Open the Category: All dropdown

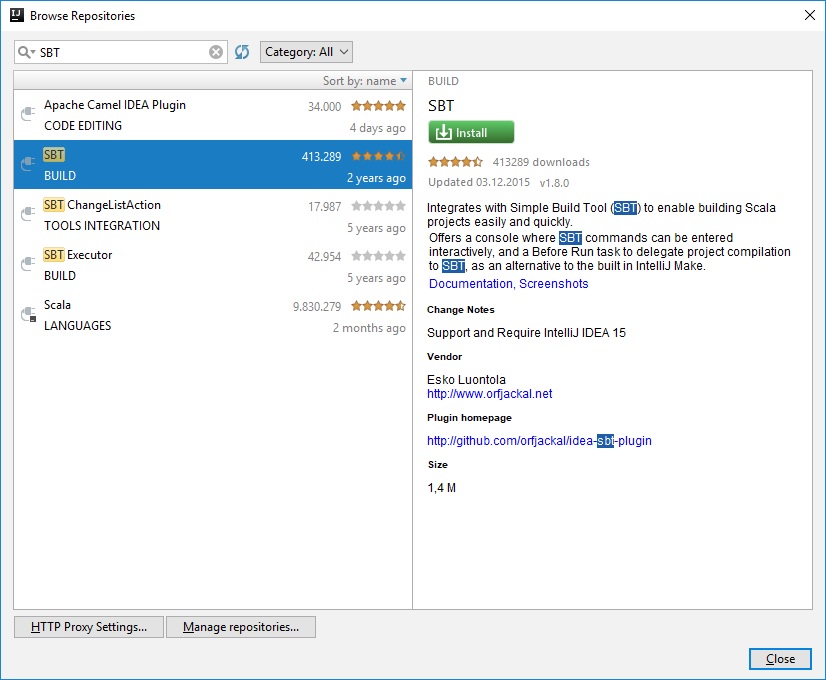pos(306,52)
